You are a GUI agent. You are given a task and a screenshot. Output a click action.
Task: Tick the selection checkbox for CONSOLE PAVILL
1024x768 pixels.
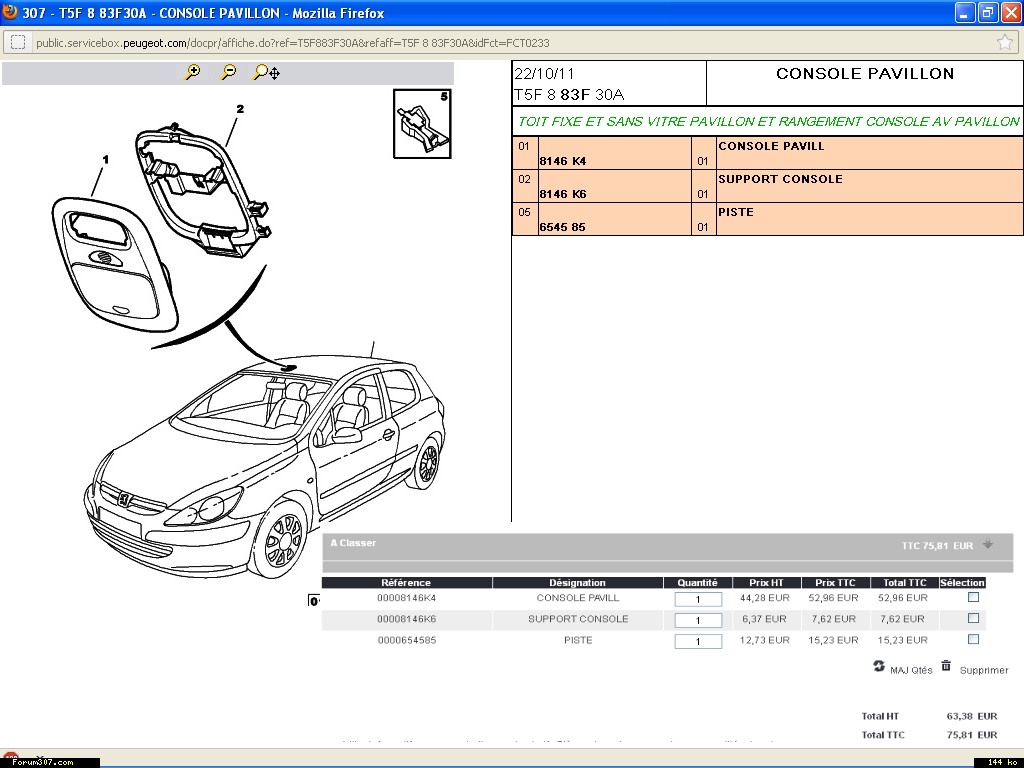[x=973, y=597]
